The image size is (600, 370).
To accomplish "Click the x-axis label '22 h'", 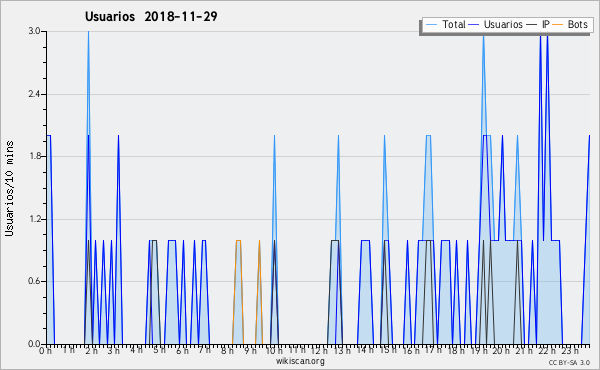I will coord(547,351).
